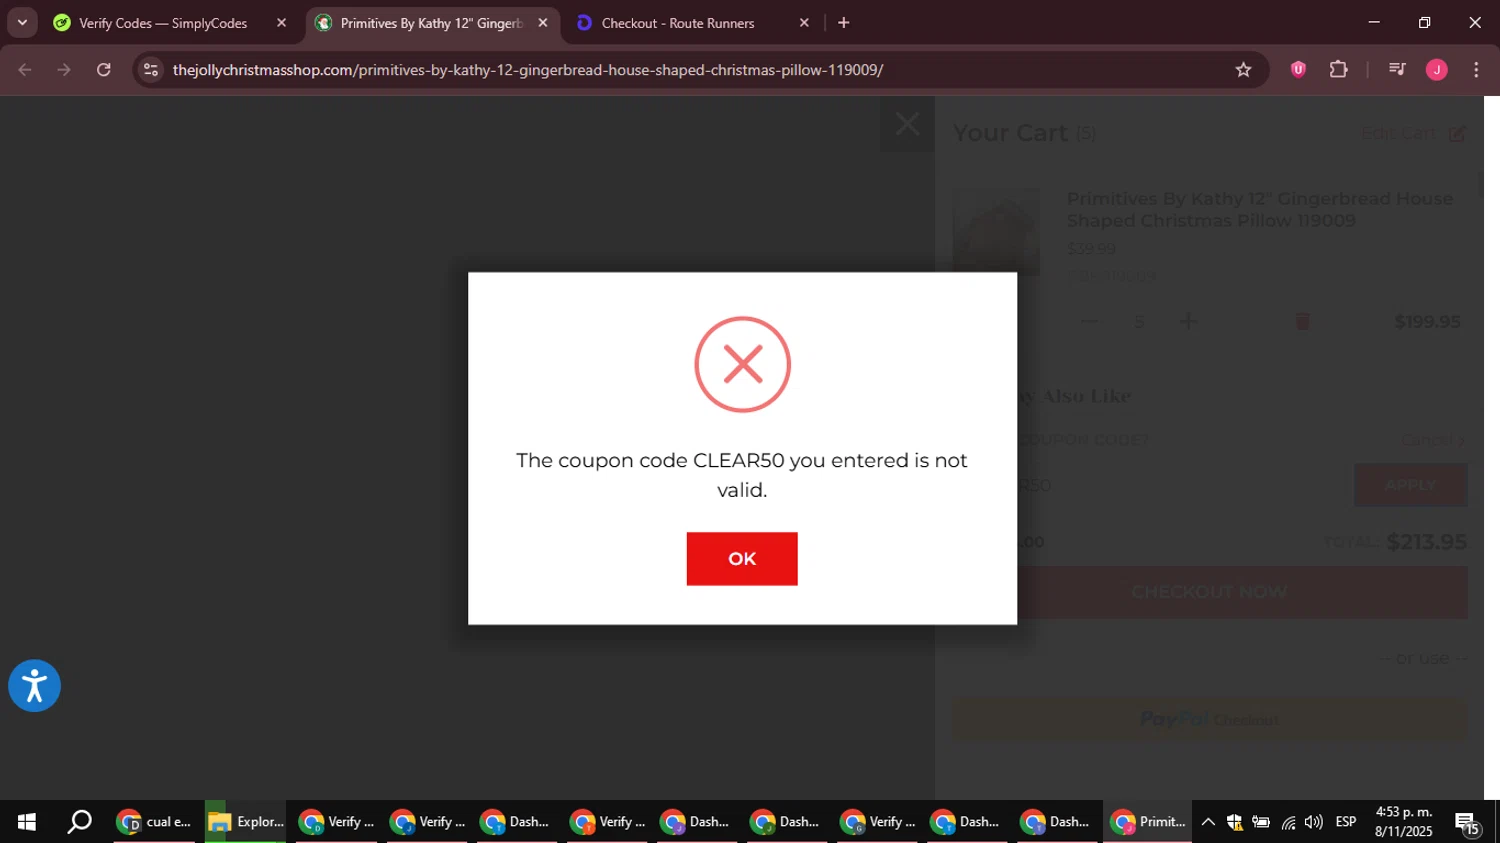Click the cart product thumbnail image
The width and height of the screenshot is (1500, 843).
996,232
